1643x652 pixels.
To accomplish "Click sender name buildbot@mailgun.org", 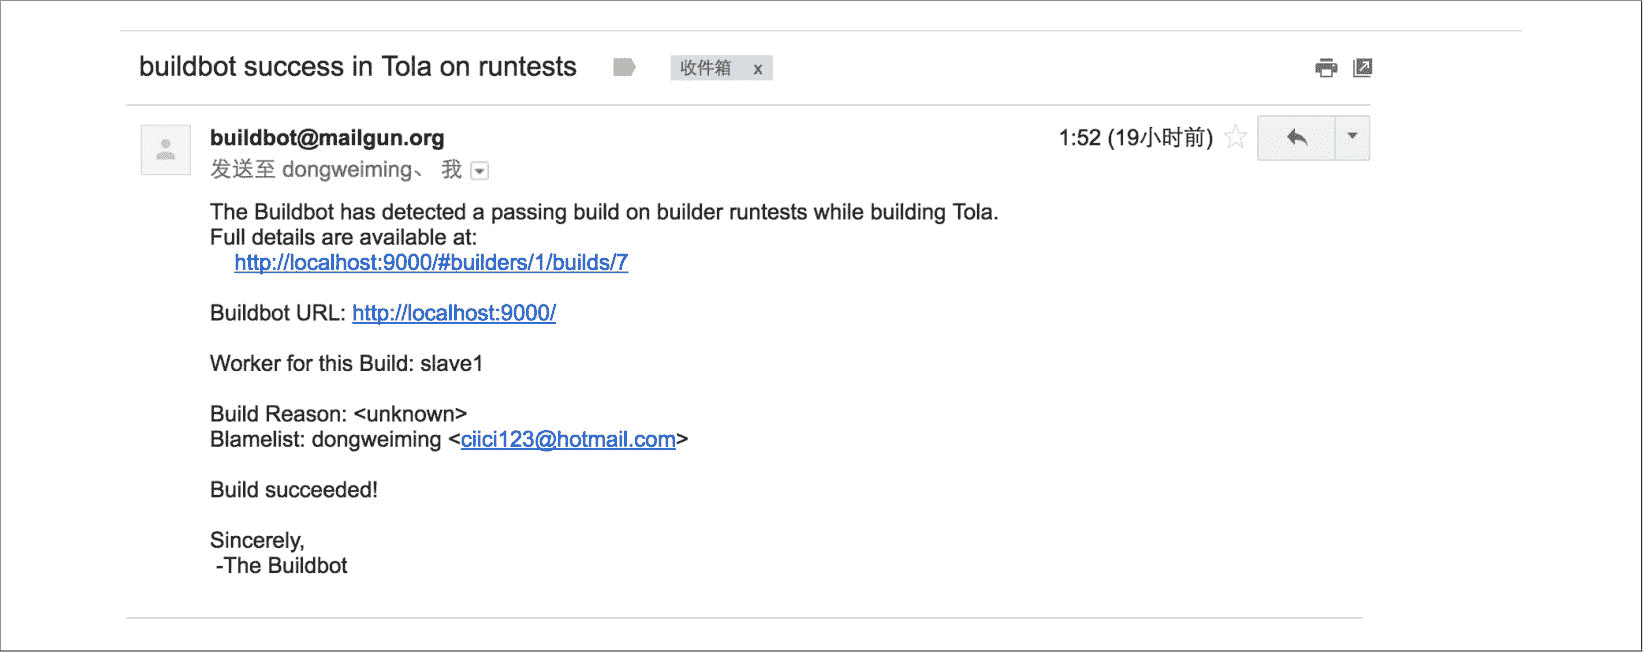I will point(327,138).
